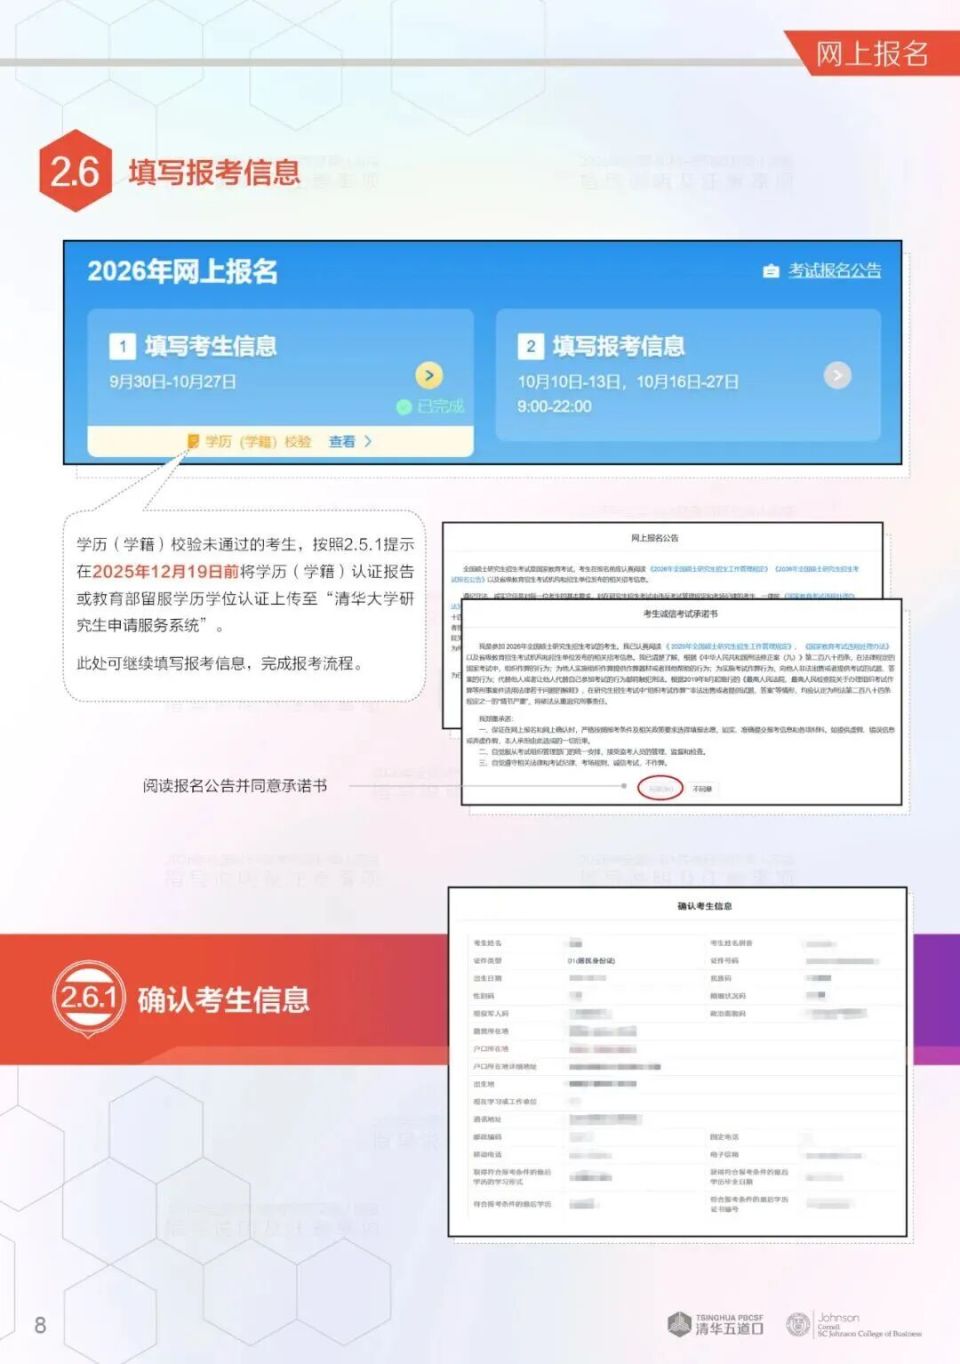Select the circled 同意 option in the commitment dialog
This screenshot has height=1364, width=960.
click(x=660, y=789)
